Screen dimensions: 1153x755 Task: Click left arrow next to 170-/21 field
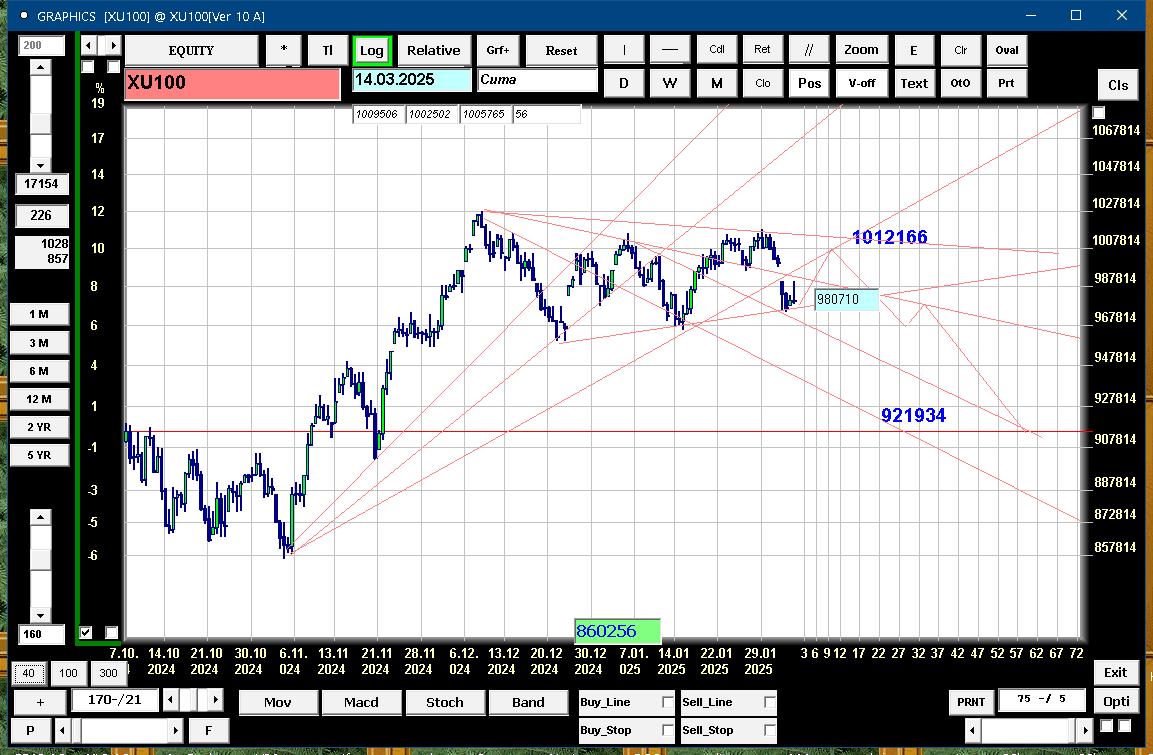171,699
